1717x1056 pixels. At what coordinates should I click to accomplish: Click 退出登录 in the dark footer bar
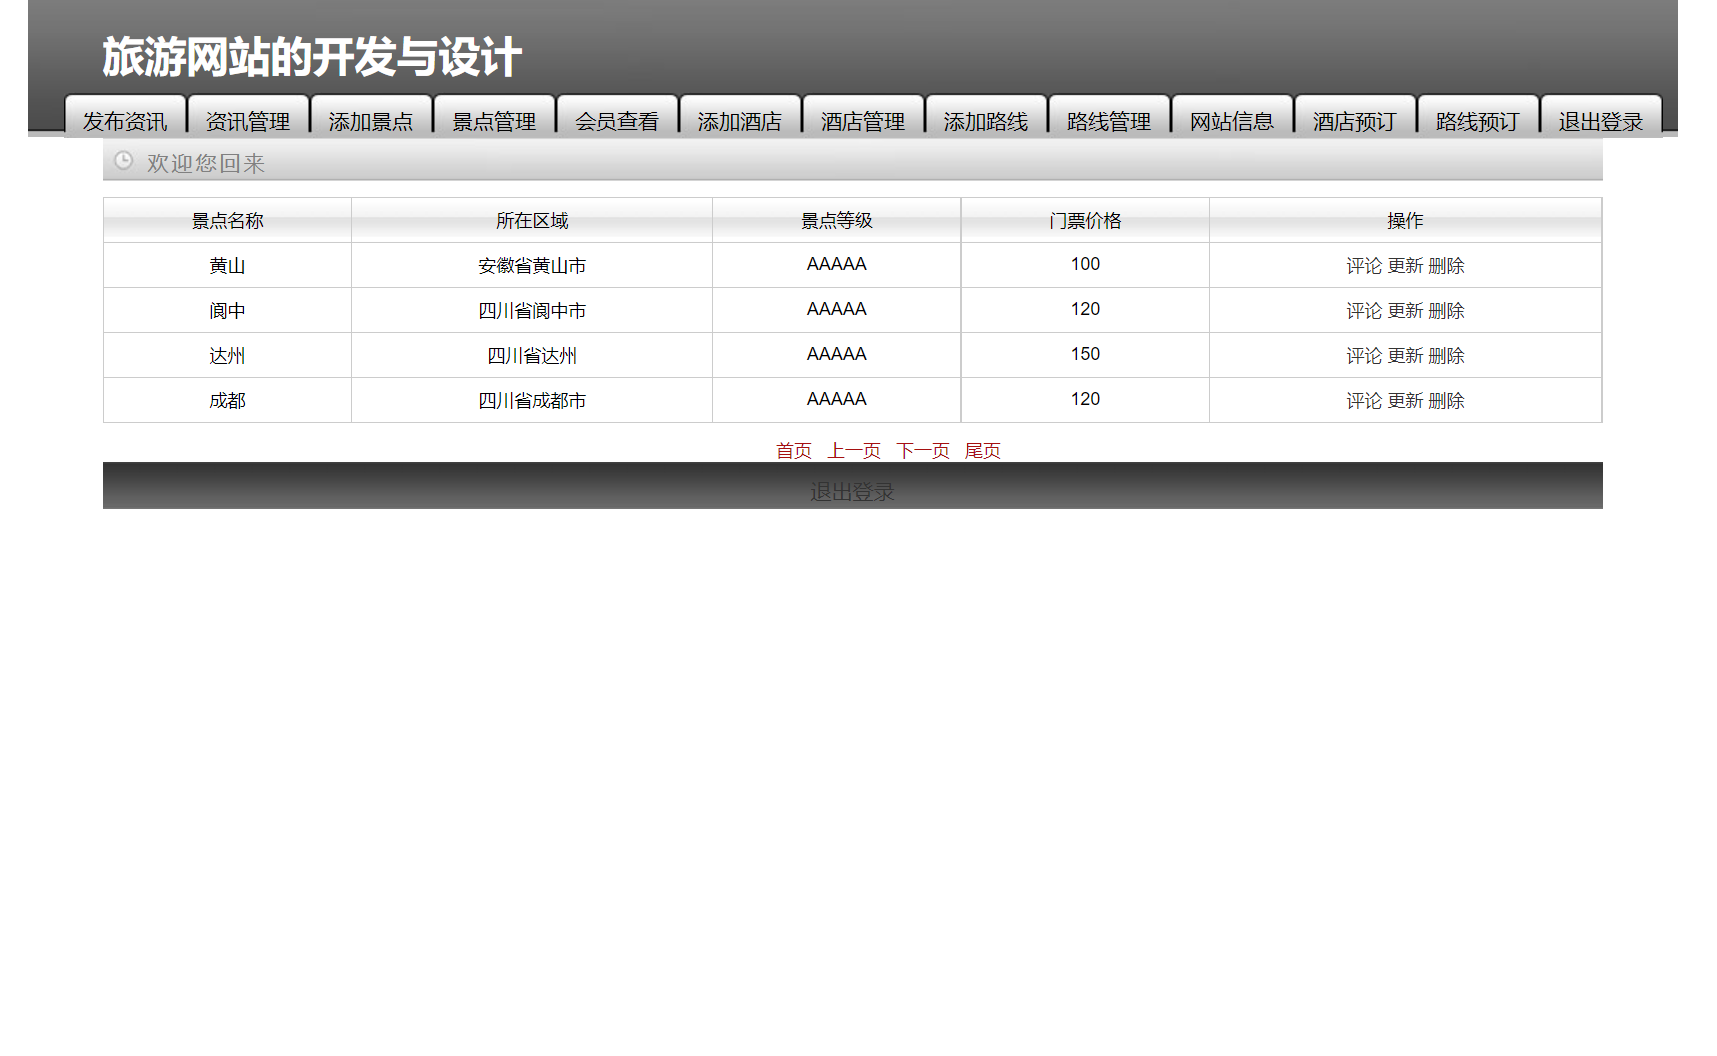(x=852, y=492)
